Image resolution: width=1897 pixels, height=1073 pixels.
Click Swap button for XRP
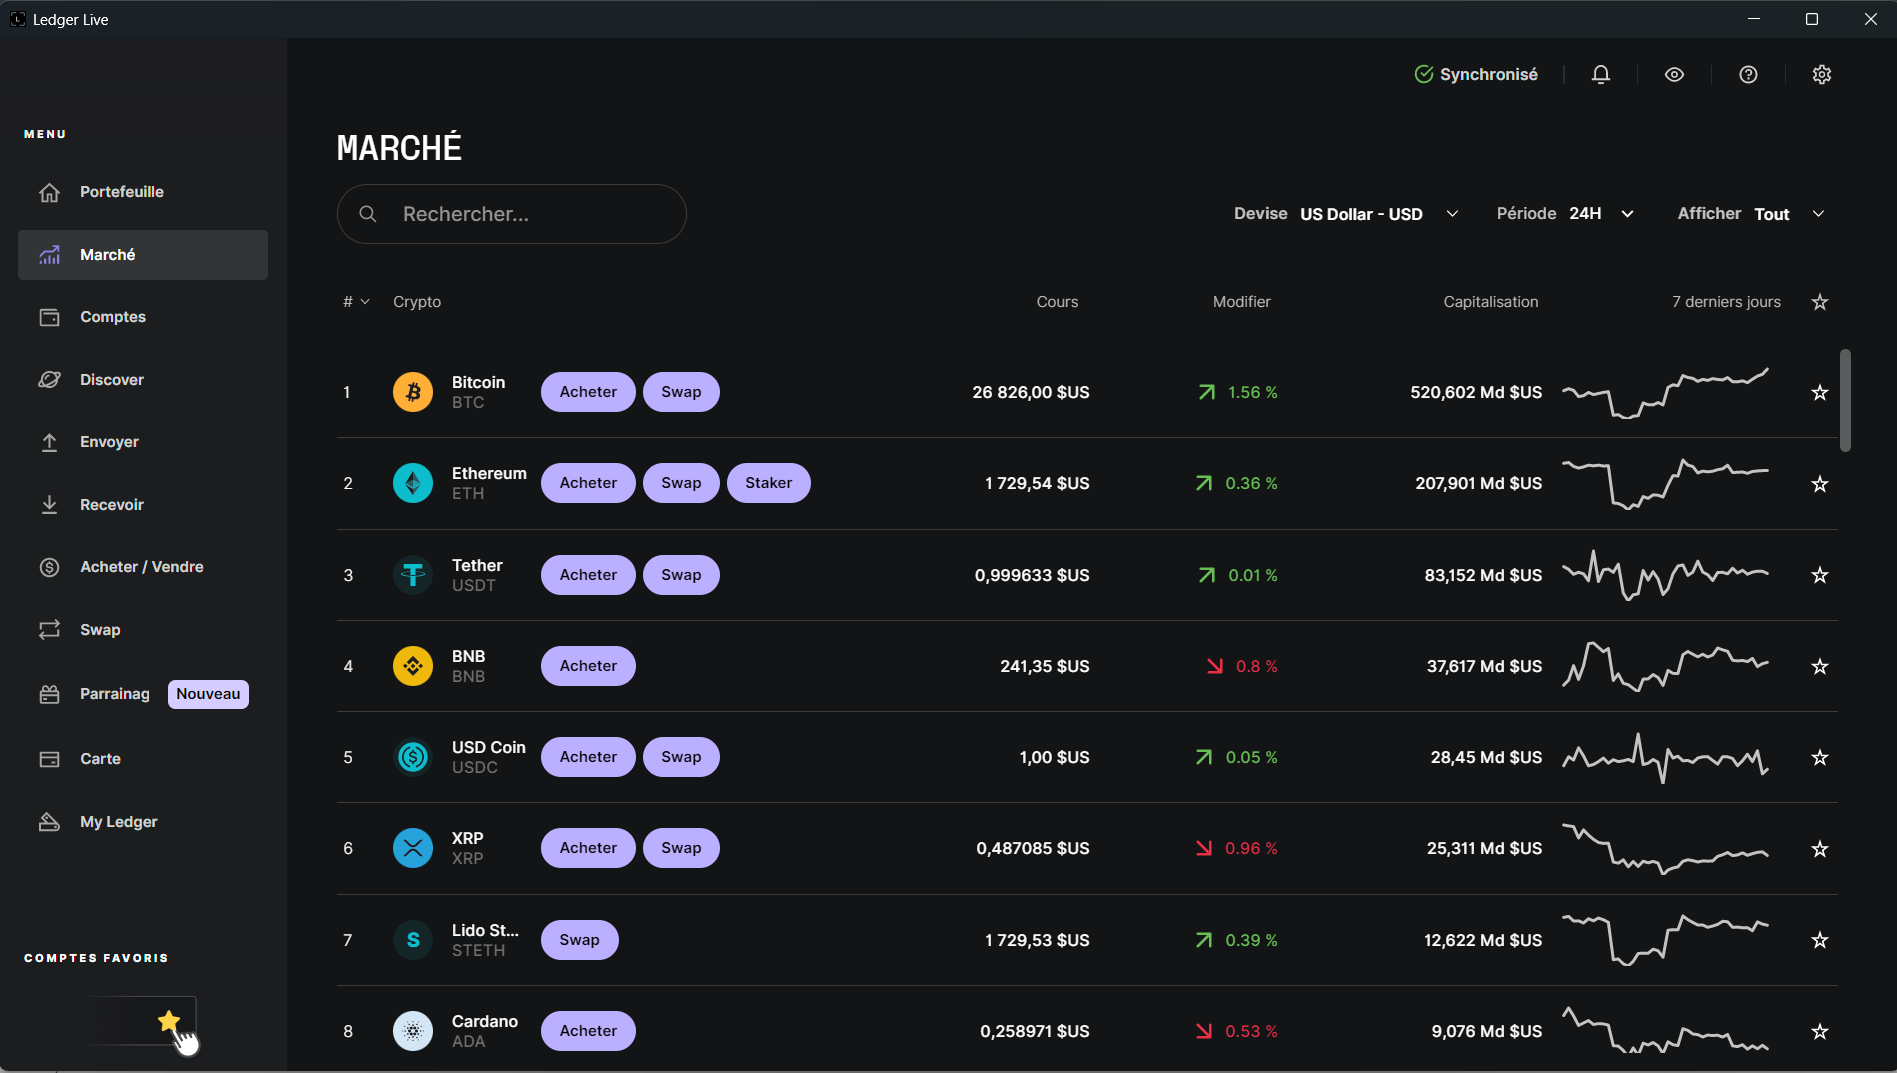[681, 848]
